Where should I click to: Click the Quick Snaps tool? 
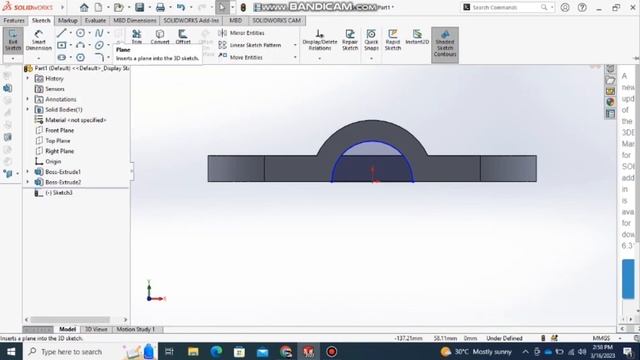(371, 40)
